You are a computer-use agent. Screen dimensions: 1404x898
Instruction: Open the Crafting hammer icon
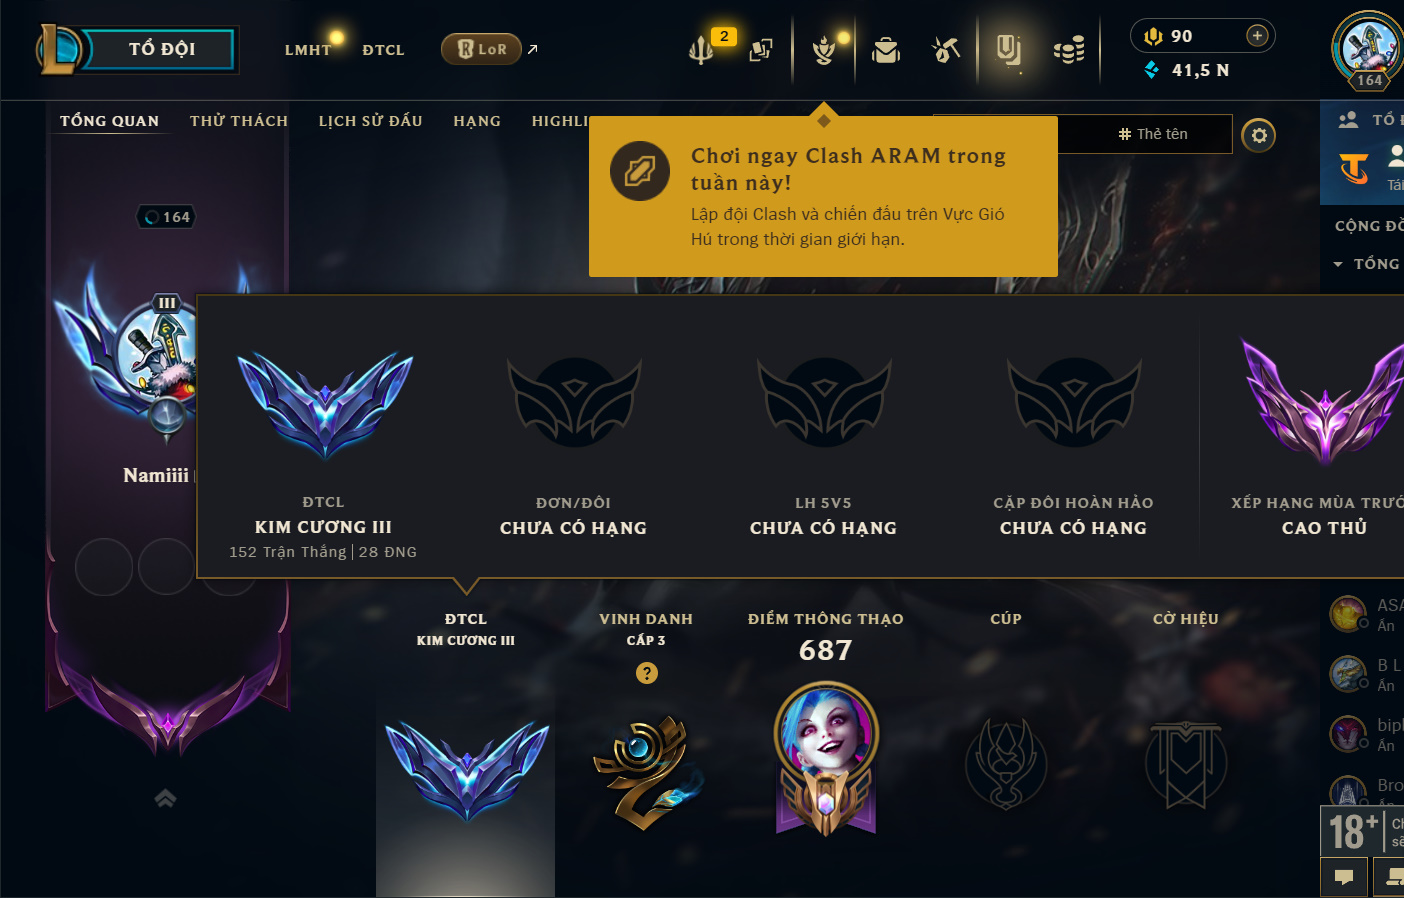[x=946, y=49]
